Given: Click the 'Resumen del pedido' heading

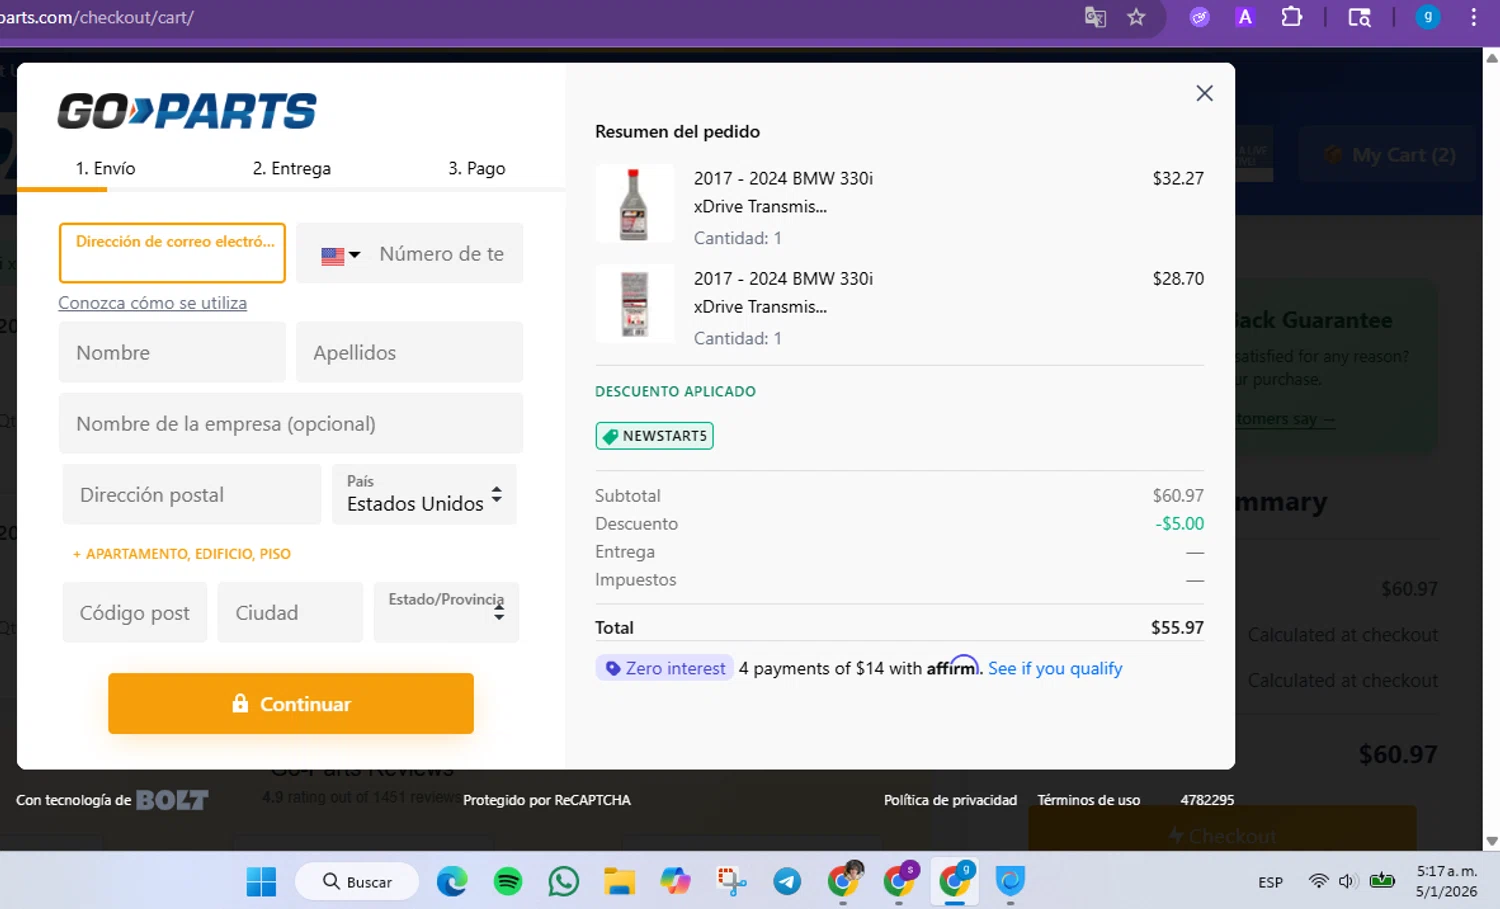Looking at the screenshot, I should 677,131.
